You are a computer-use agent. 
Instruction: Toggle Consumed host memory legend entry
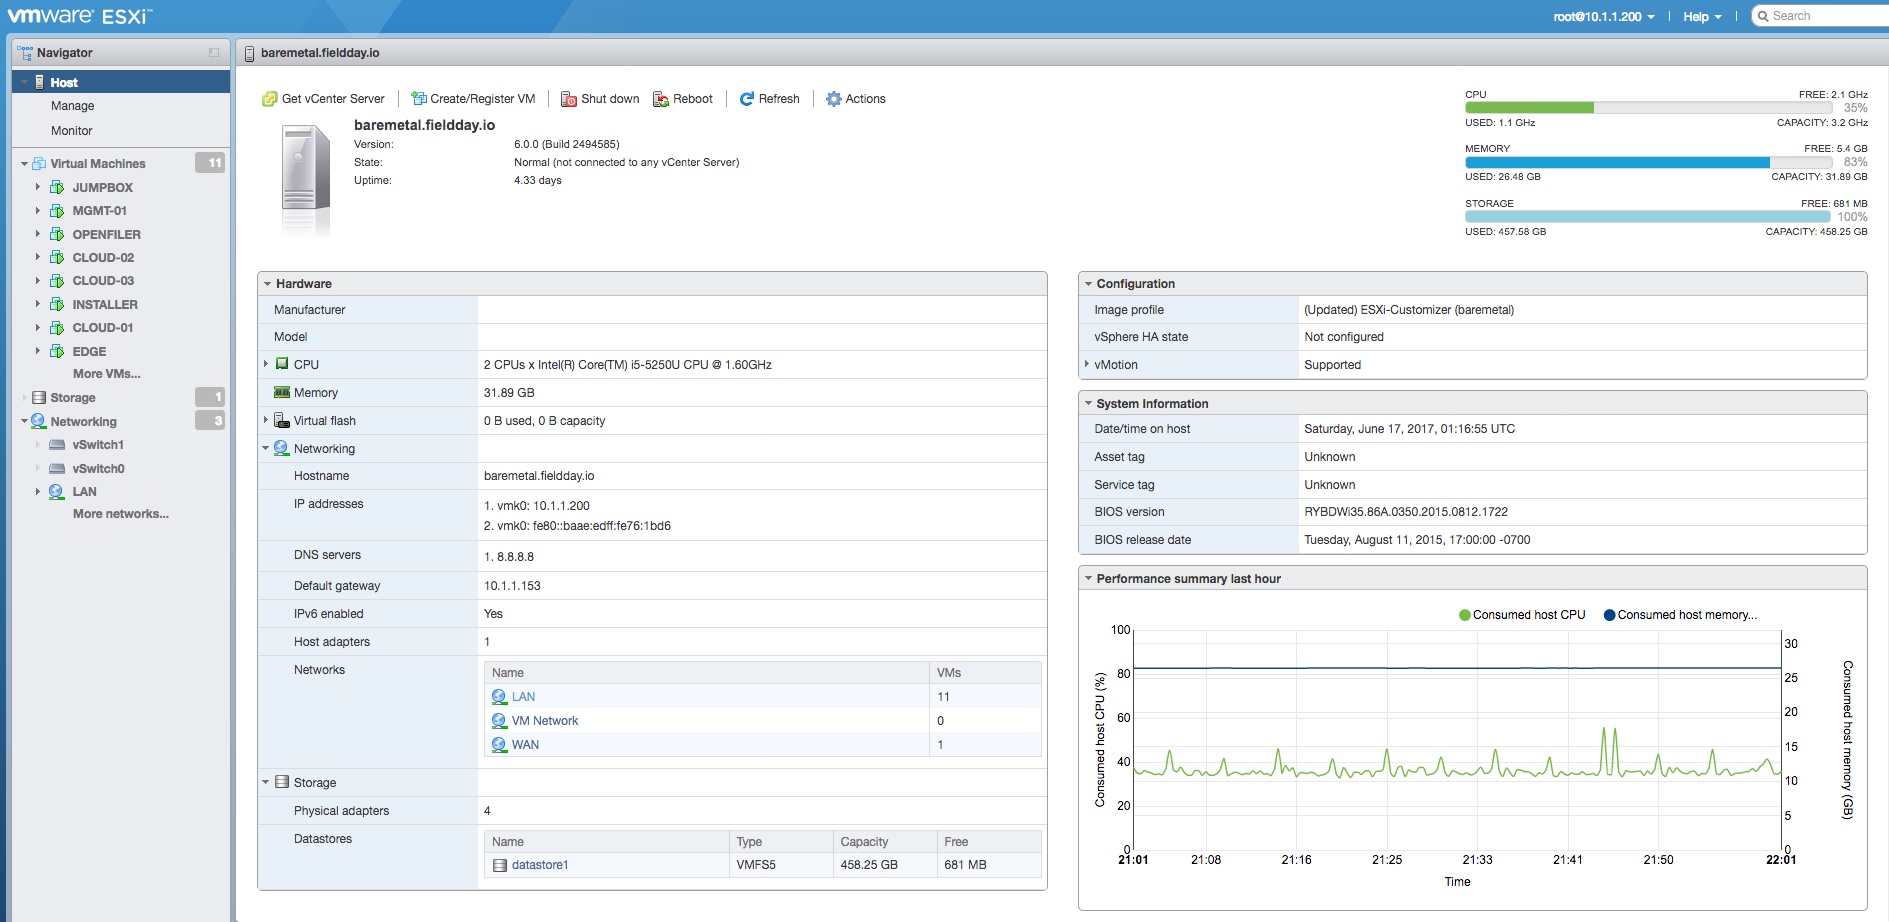coord(1681,615)
